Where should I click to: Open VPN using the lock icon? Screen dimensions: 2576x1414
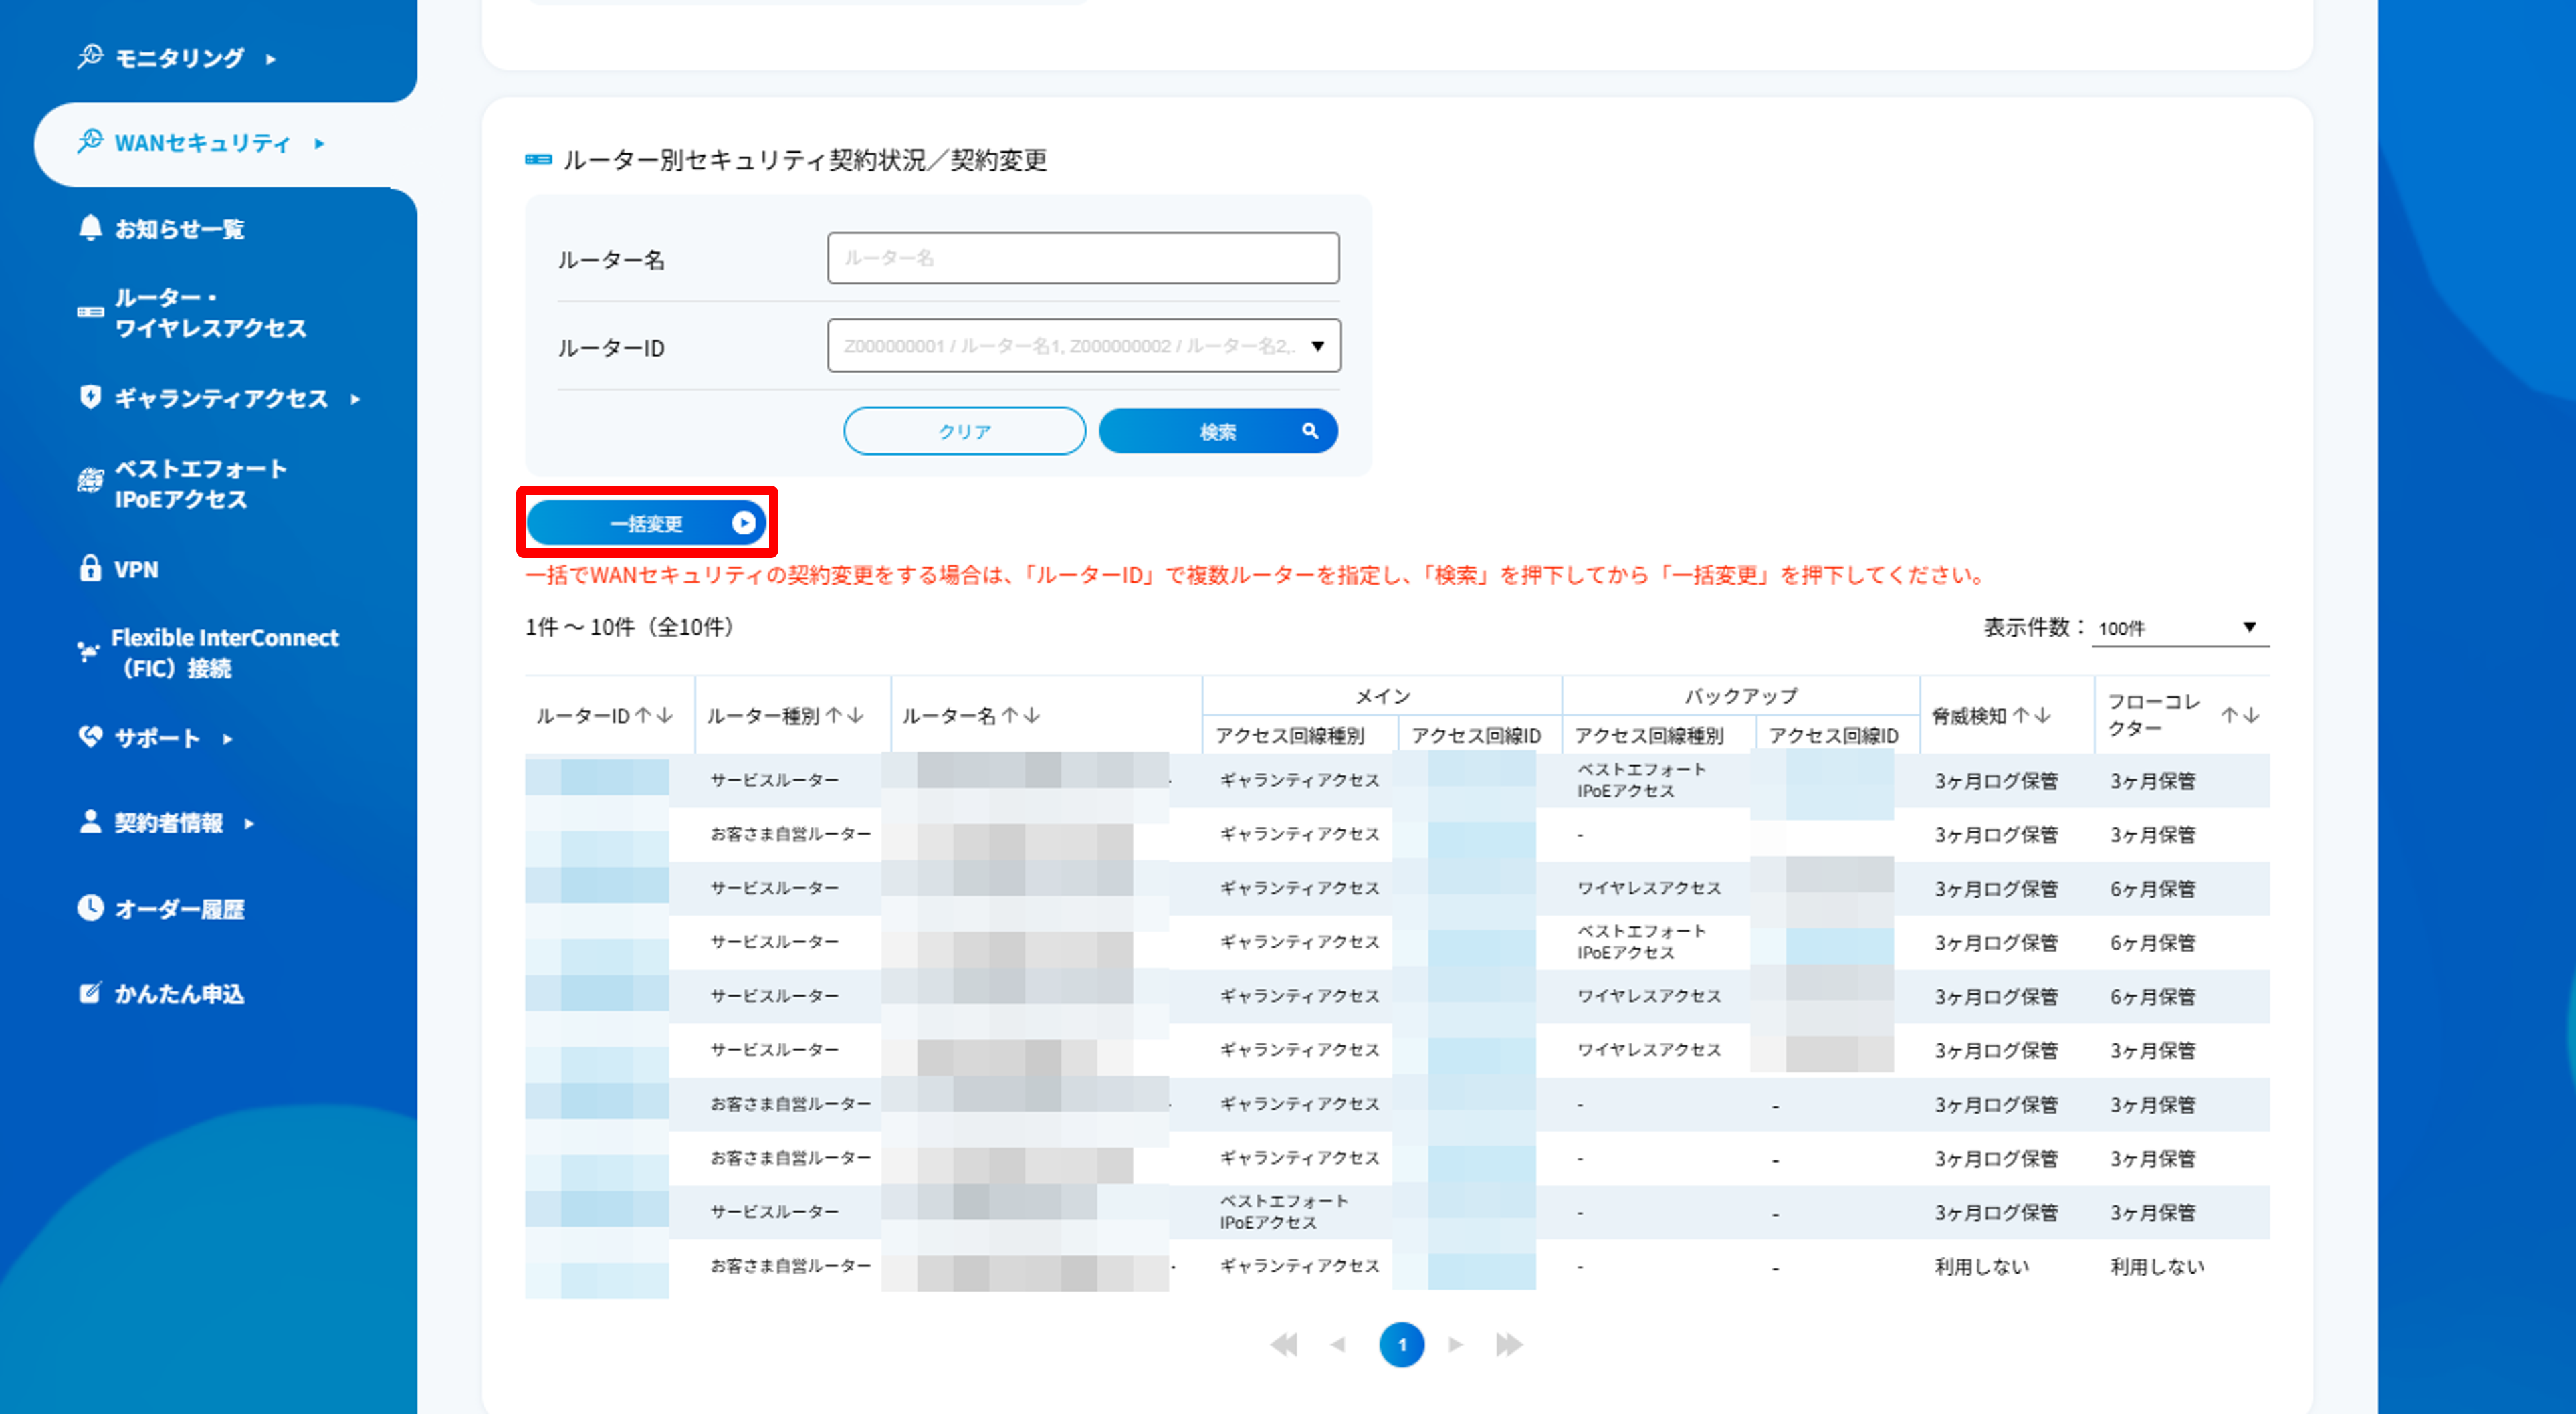tap(90, 568)
